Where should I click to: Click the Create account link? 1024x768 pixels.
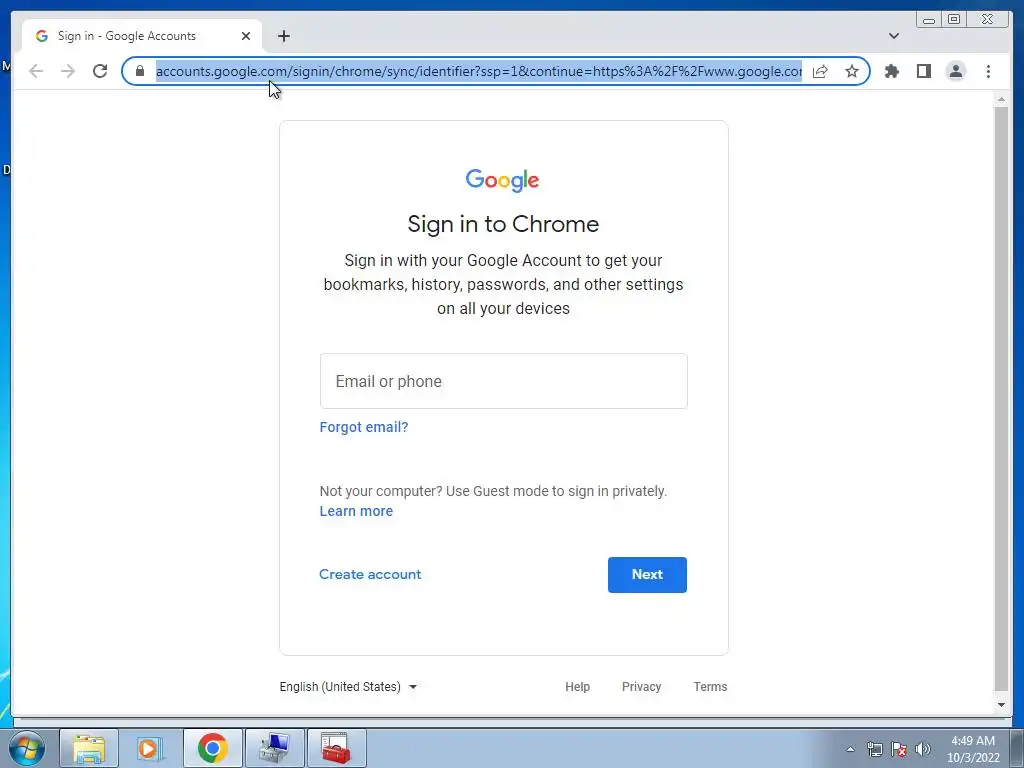pos(370,575)
